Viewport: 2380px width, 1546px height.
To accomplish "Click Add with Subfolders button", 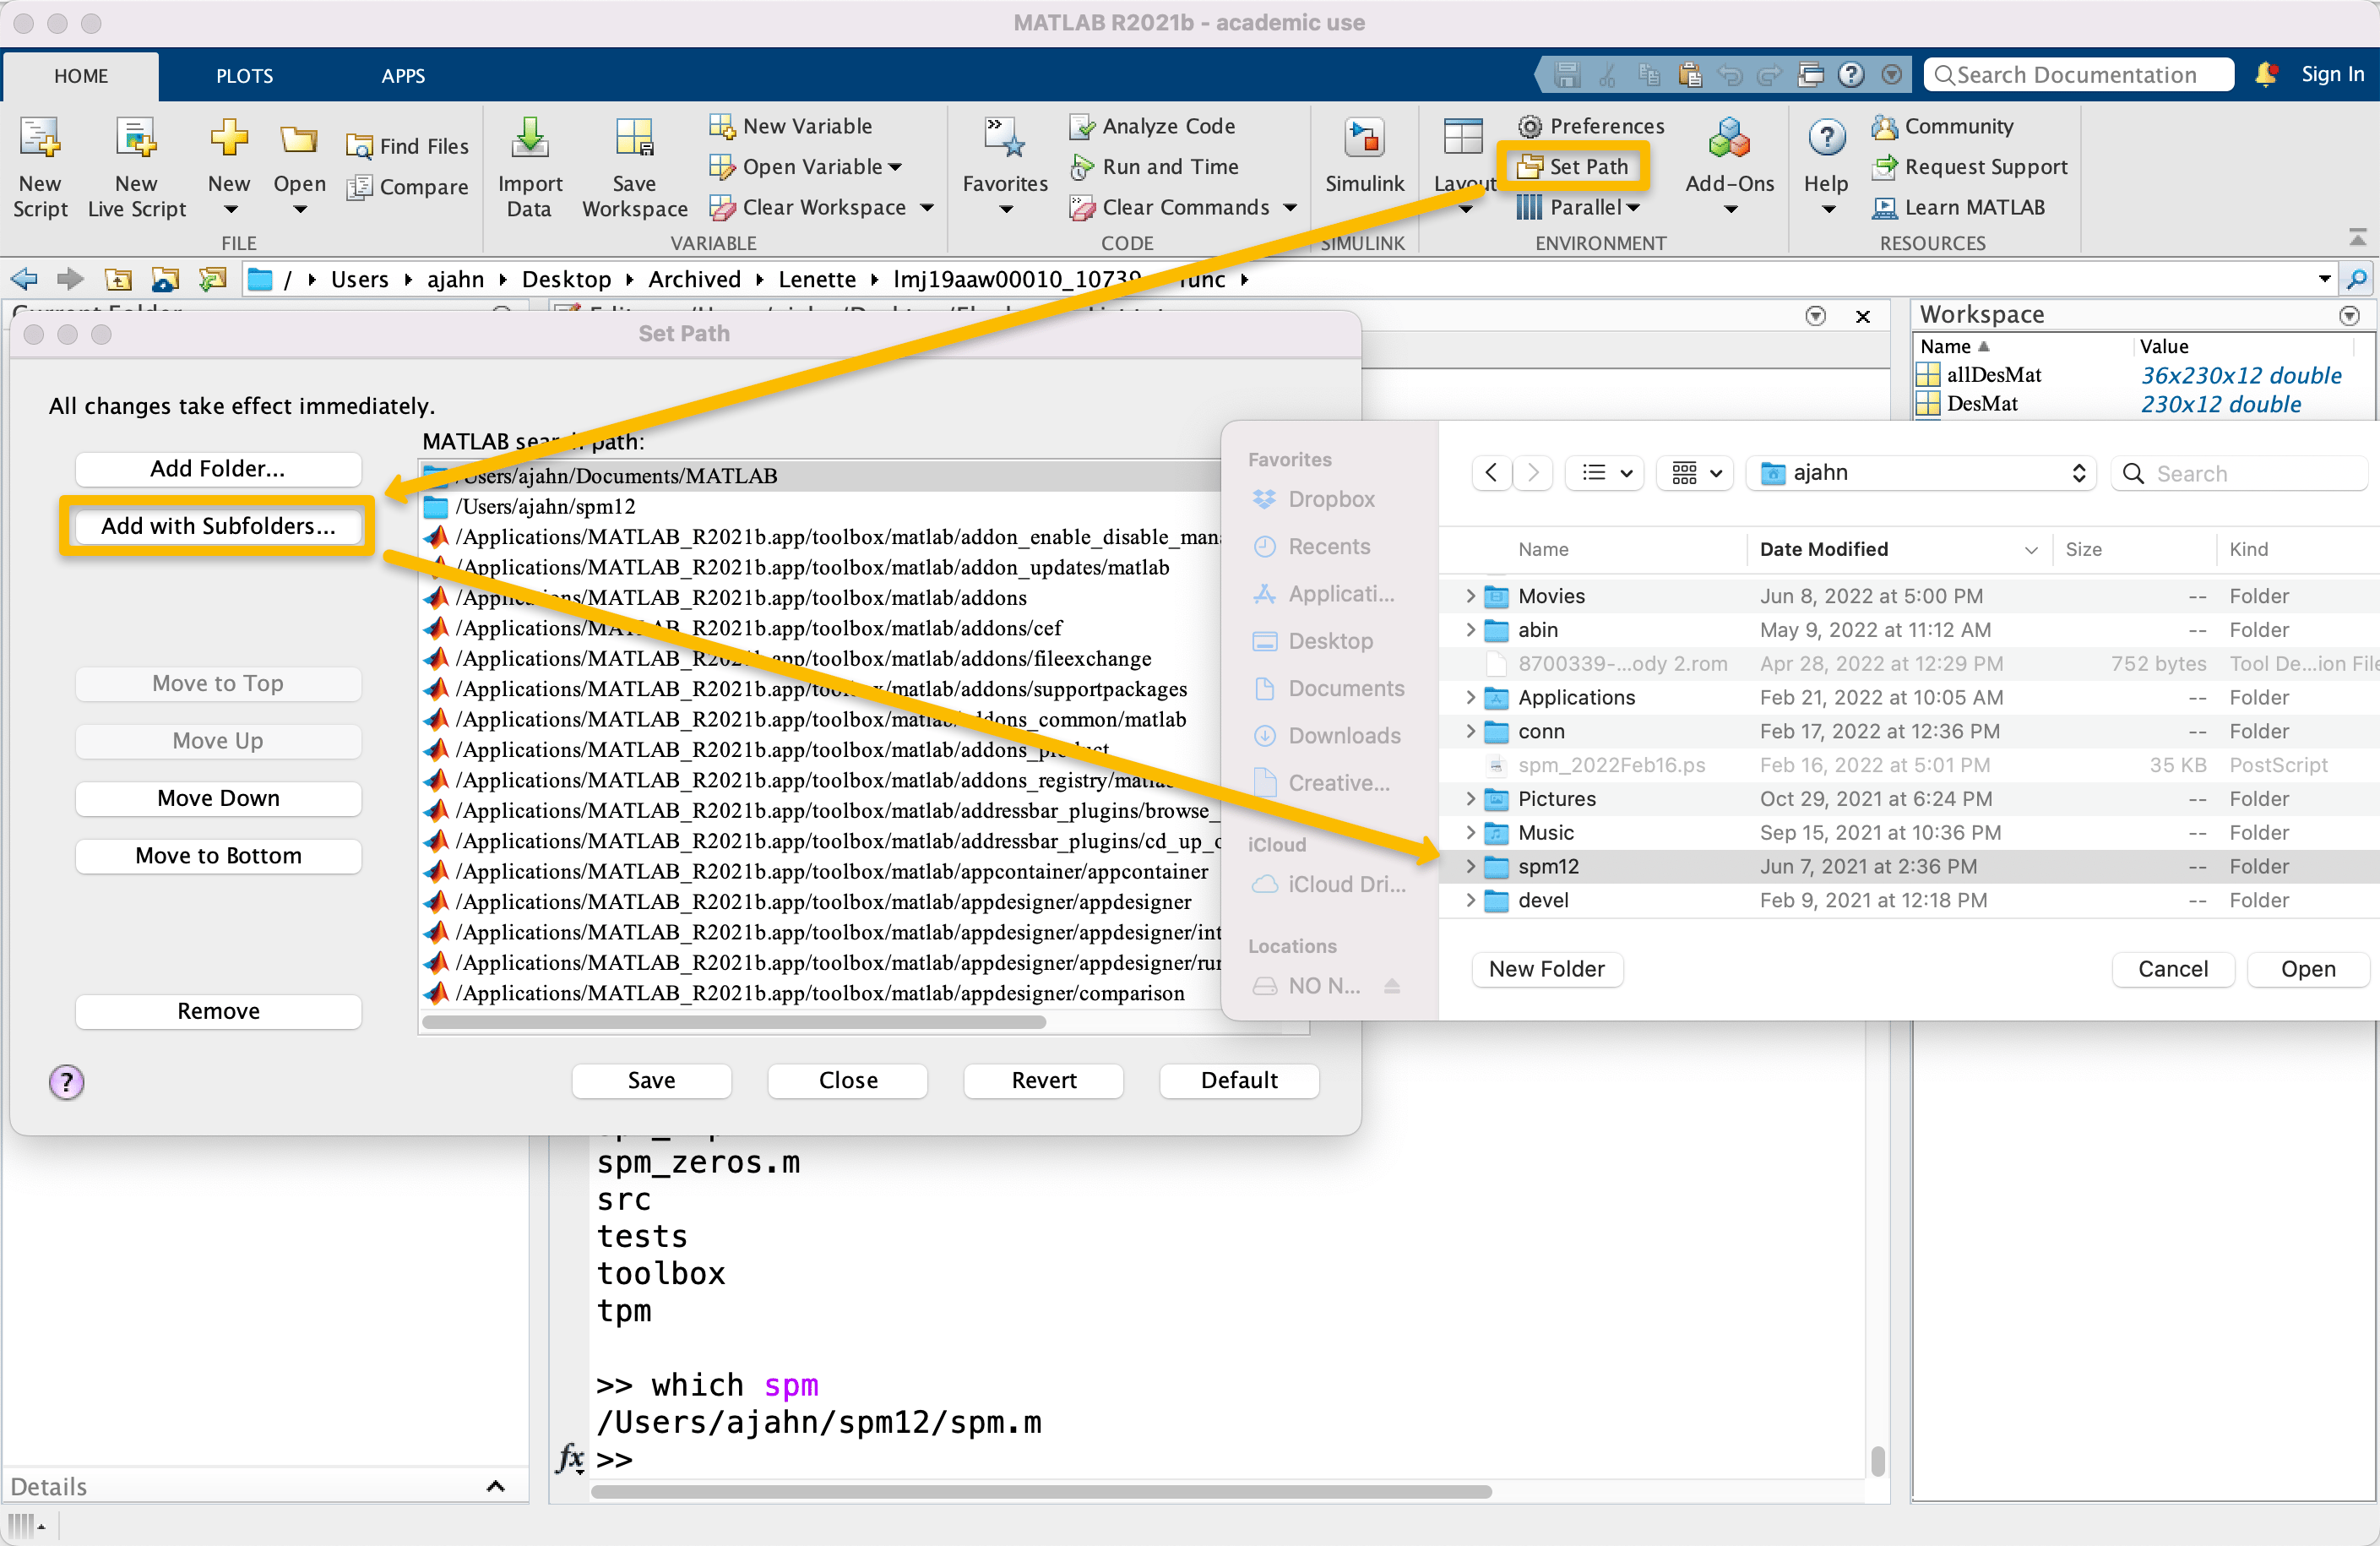I will pyautogui.click(x=218, y=526).
